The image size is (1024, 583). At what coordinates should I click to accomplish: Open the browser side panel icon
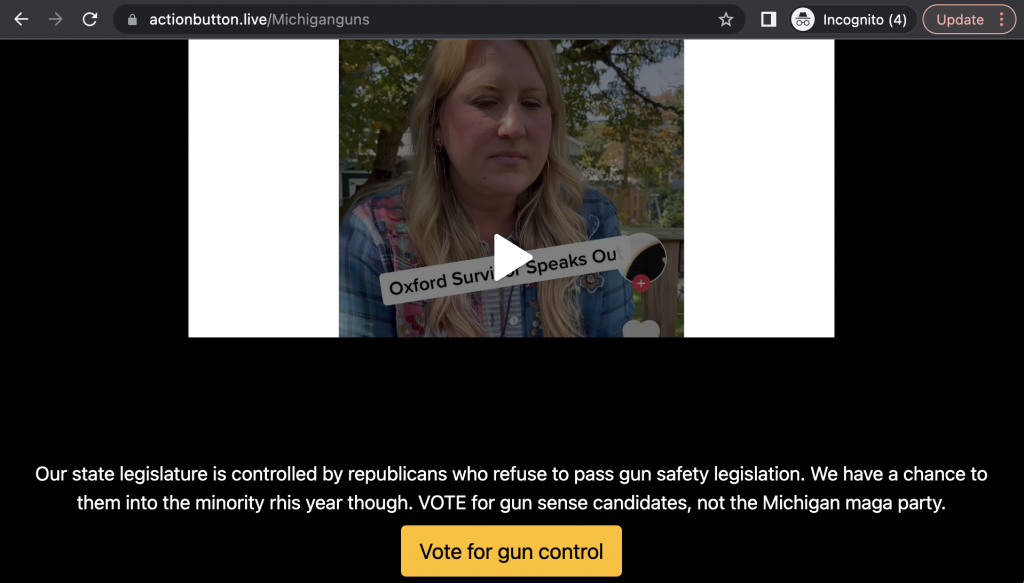click(x=769, y=20)
